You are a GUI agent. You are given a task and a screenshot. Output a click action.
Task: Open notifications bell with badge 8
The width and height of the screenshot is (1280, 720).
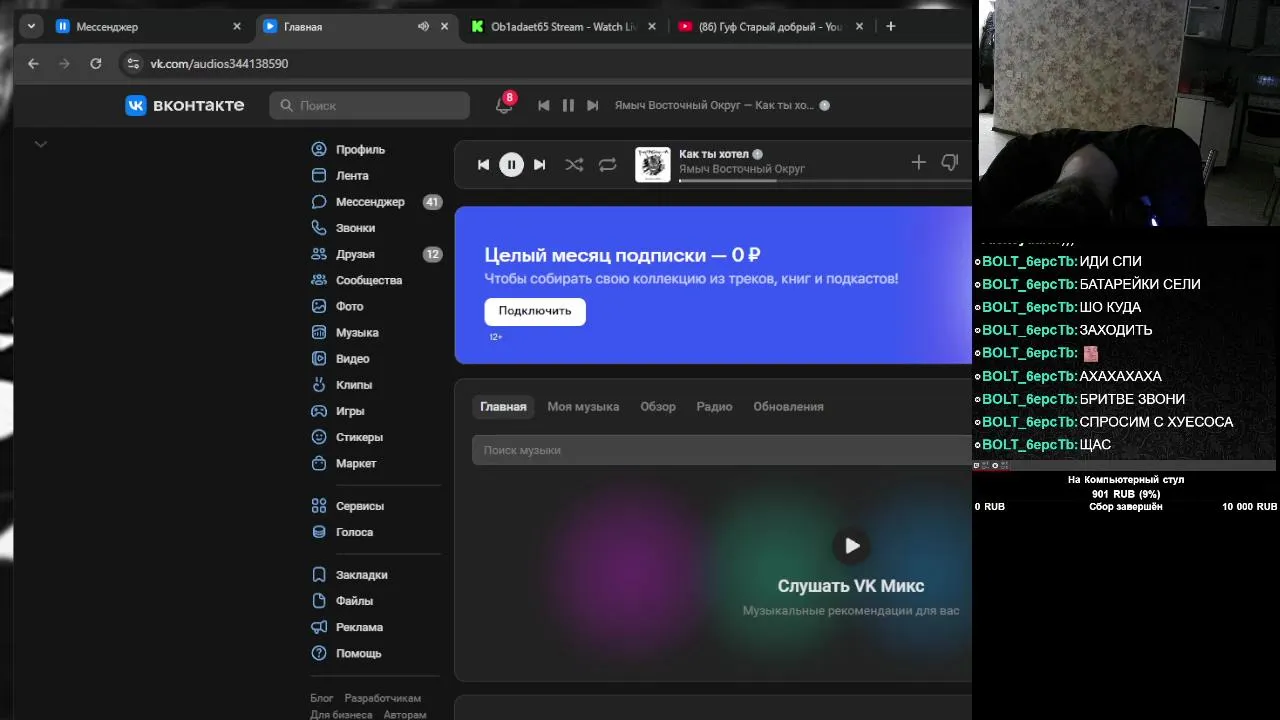click(x=504, y=105)
